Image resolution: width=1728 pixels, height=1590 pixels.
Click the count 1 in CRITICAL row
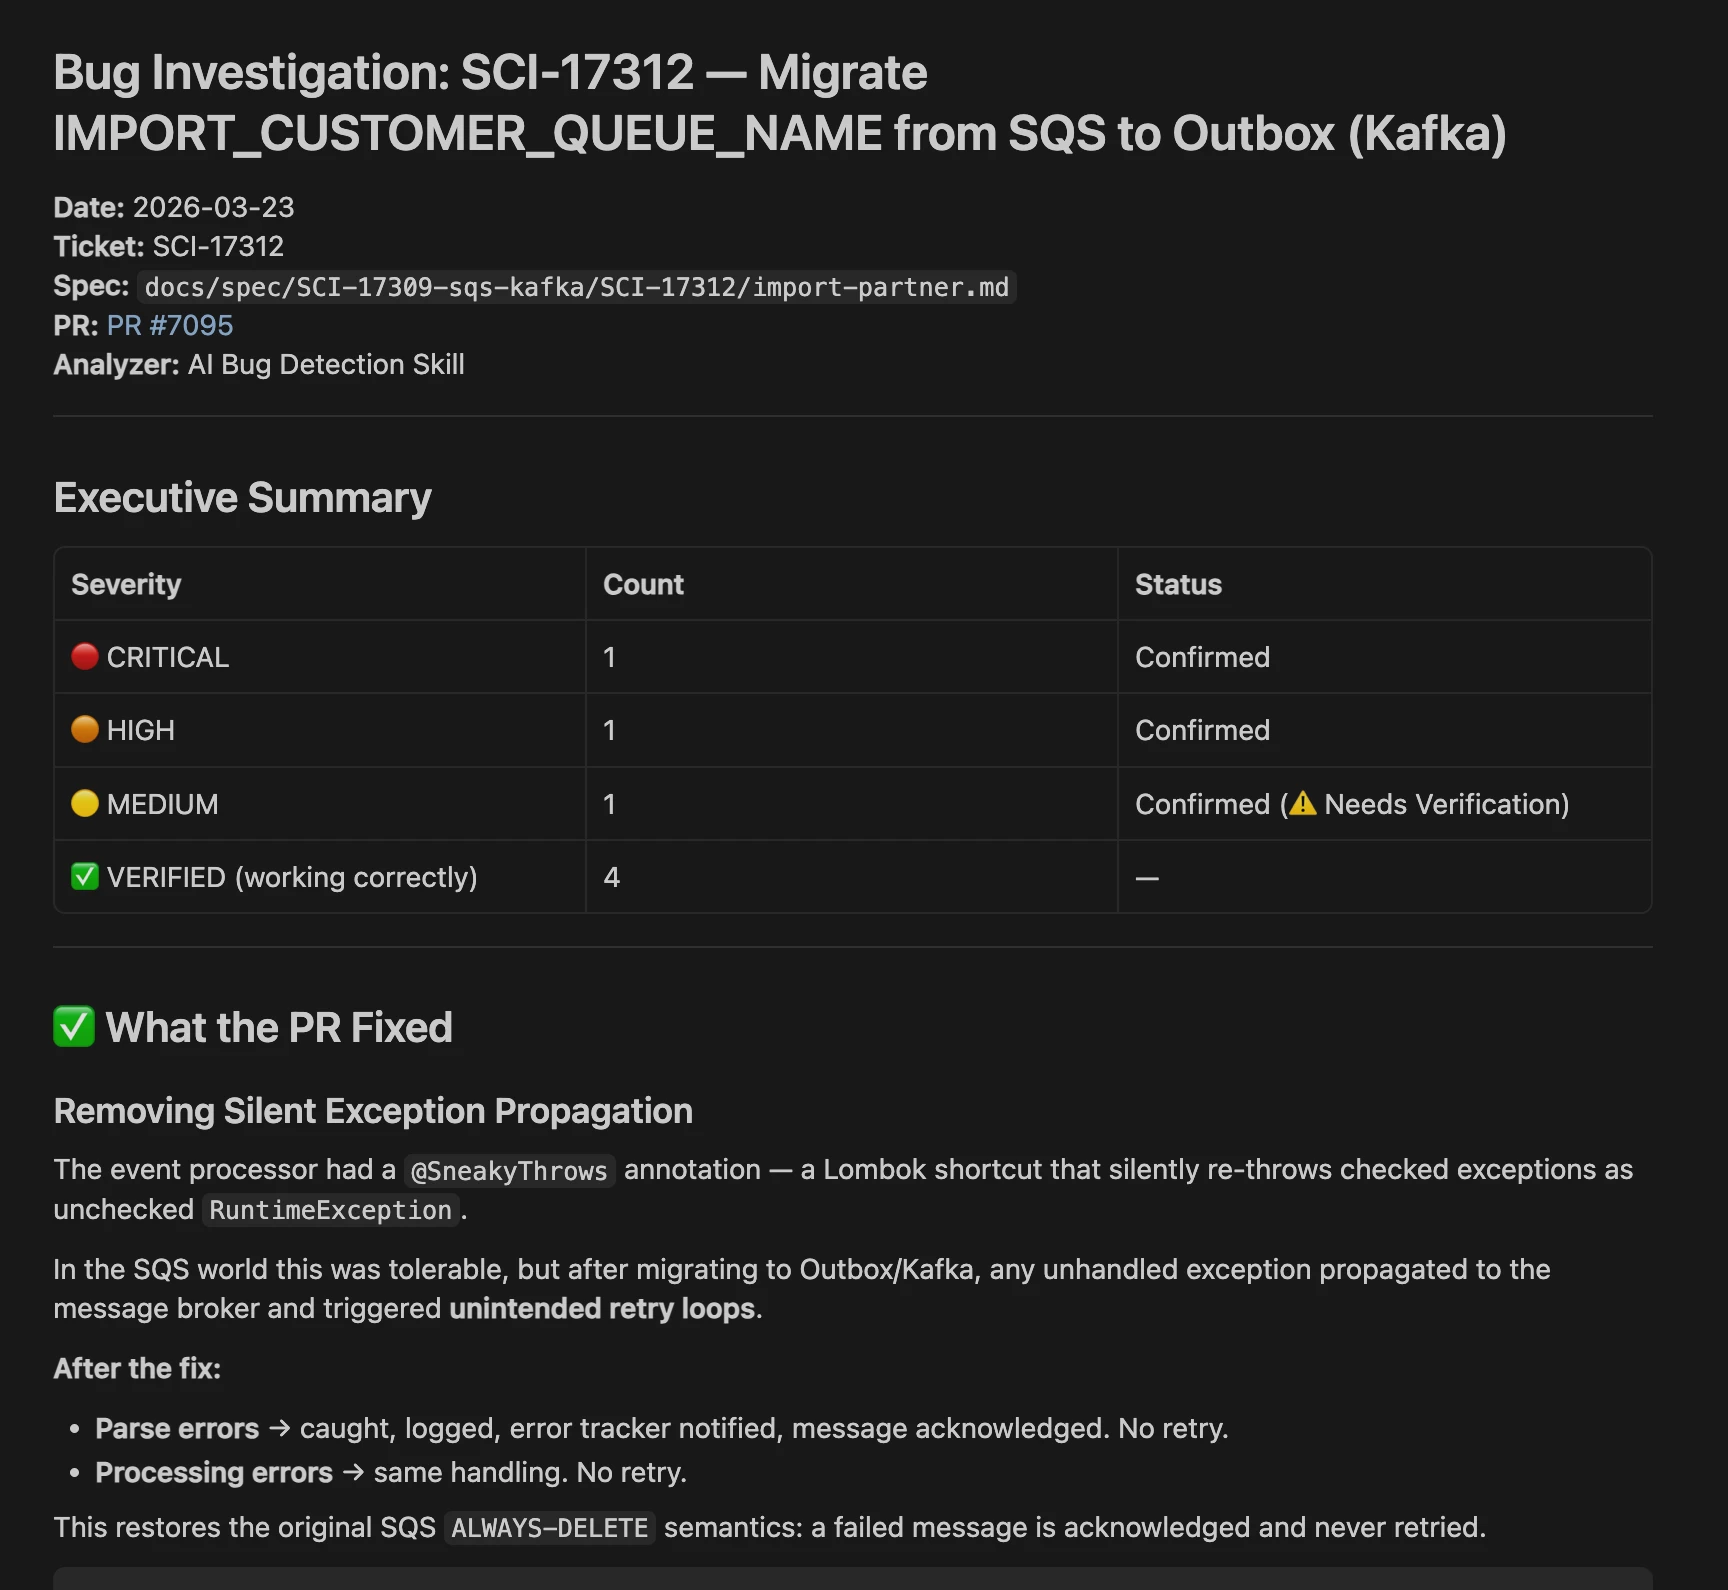pyautogui.click(x=609, y=657)
